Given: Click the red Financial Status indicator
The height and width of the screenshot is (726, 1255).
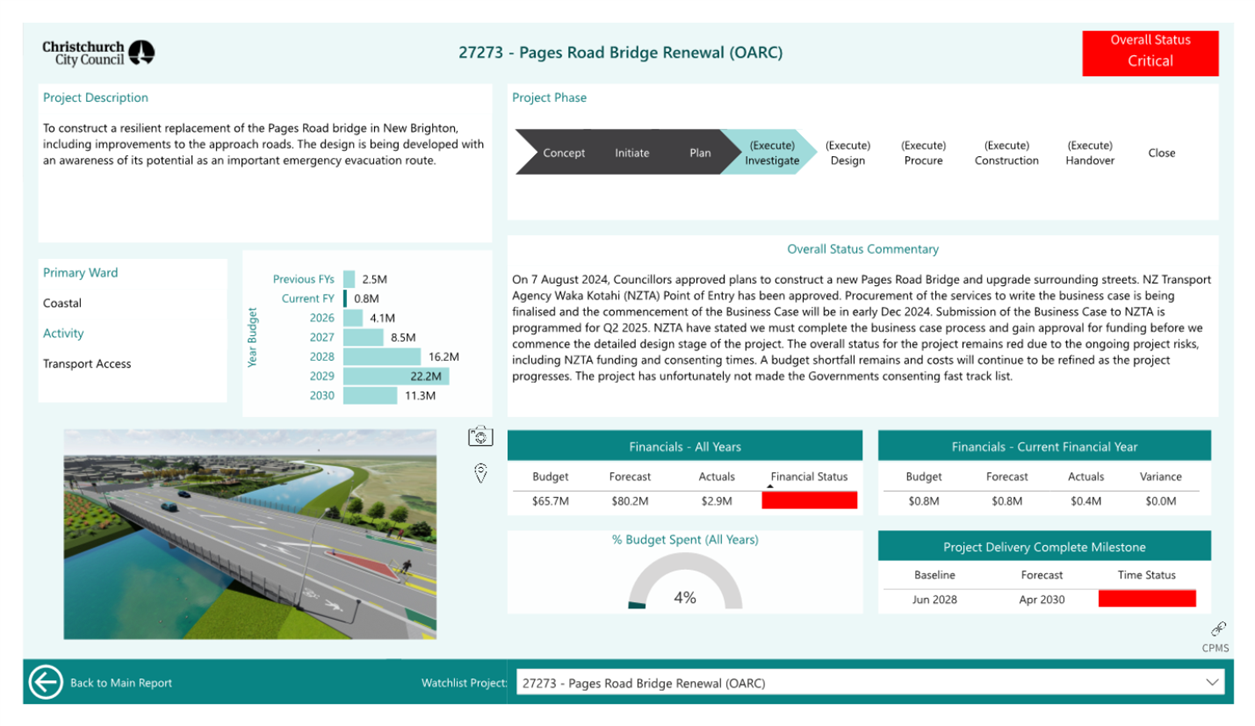Looking at the screenshot, I should 810,501.
